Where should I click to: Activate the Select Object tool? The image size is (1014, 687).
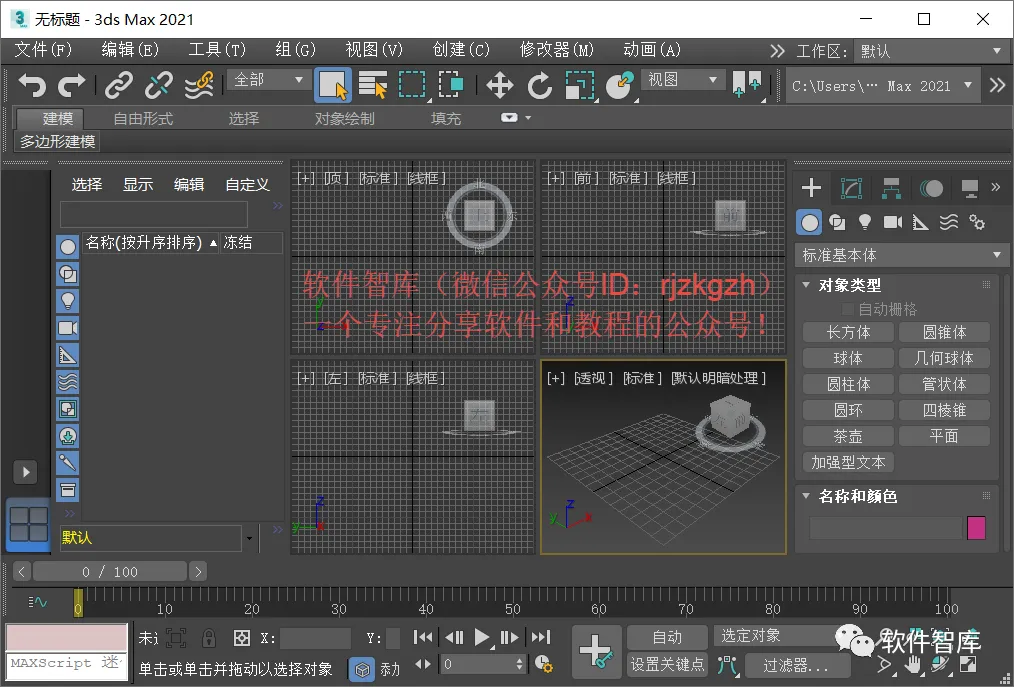pos(333,85)
